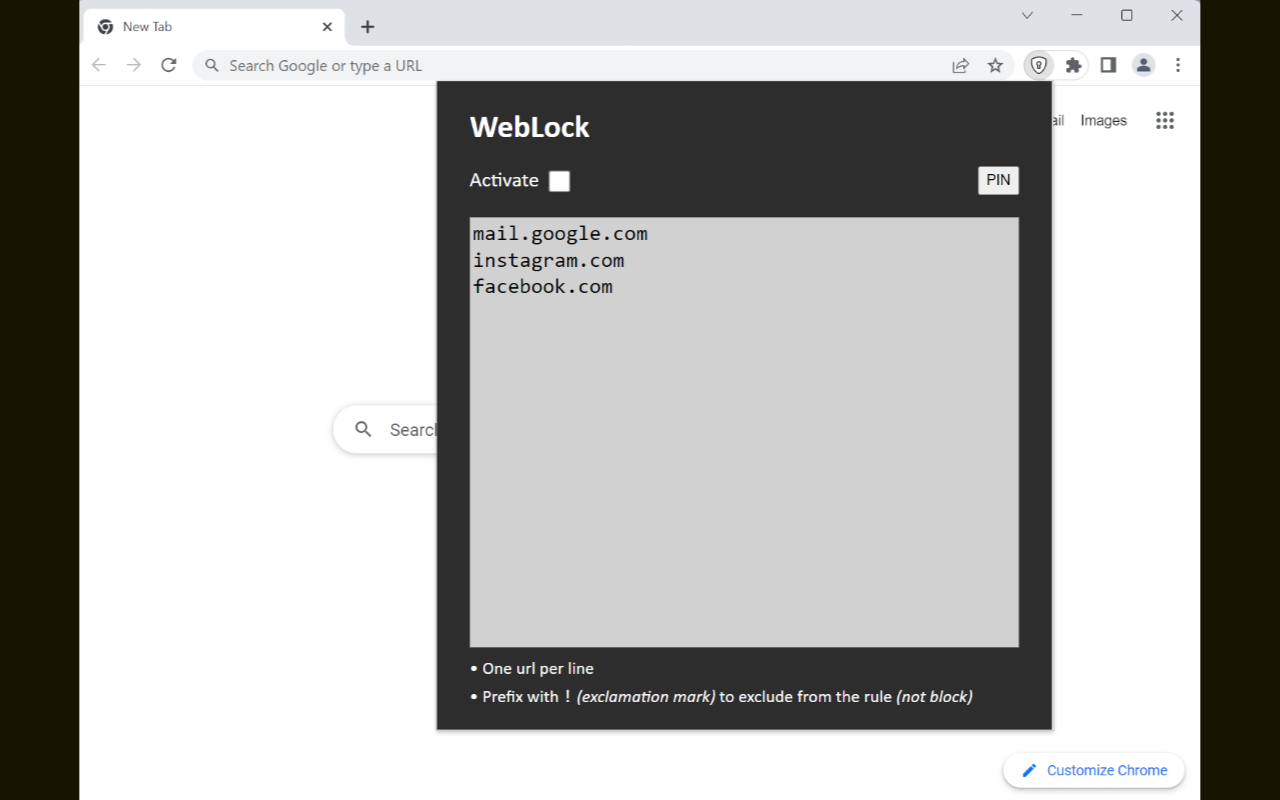The width and height of the screenshot is (1280, 800).
Task: Open the window control chevron dropdown
Action: pos(1027,15)
